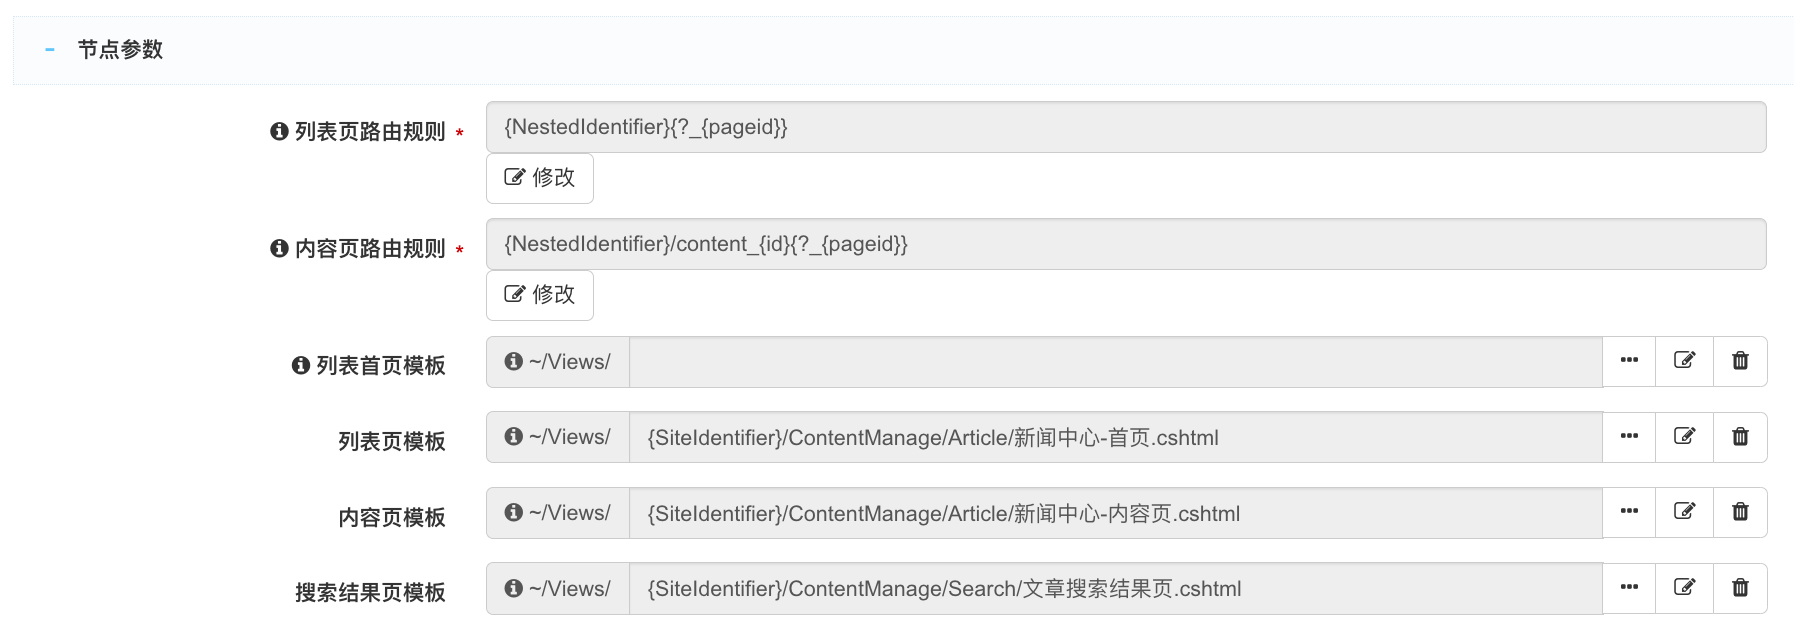Click info icon beside 内容页路由规则 label
The image size is (1794, 626).
(x=279, y=249)
